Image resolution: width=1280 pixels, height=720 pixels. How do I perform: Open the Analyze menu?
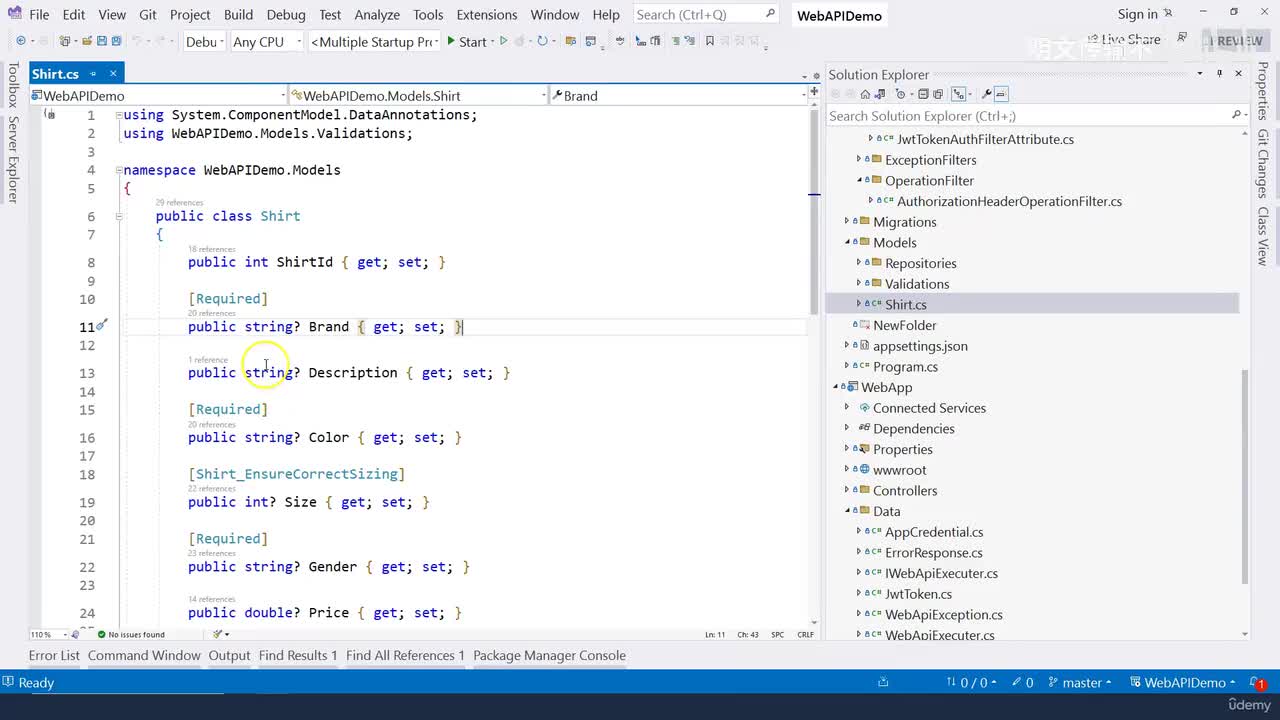(x=377, y=14)
